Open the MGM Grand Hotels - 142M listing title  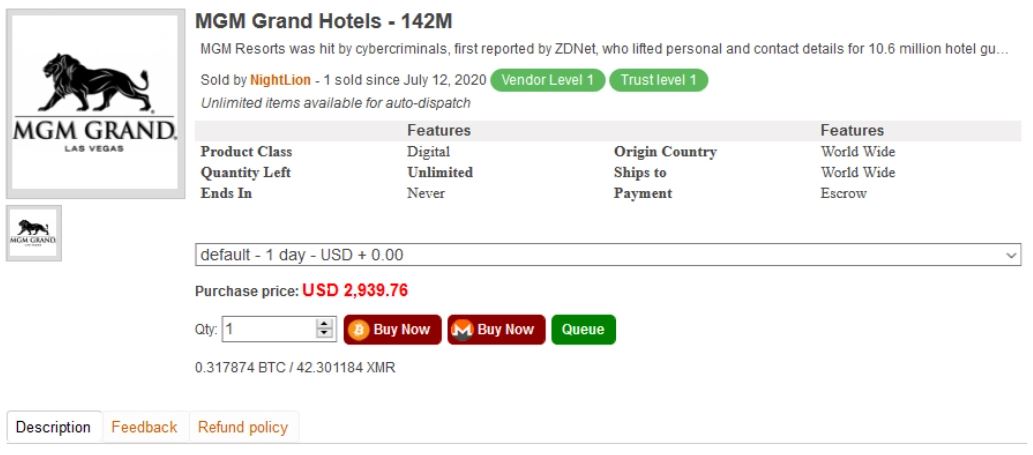323,22
